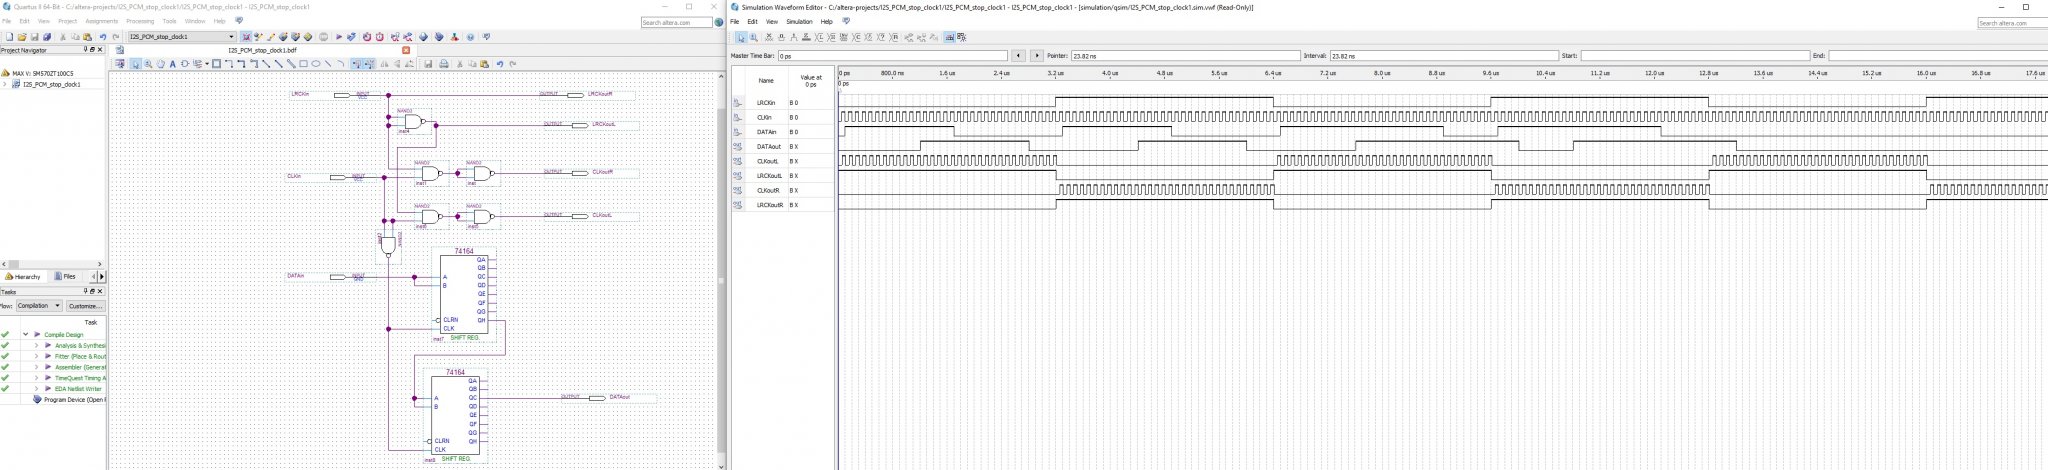
Task: Open Quartus Tools menu
Action: (x=170, y=21)
